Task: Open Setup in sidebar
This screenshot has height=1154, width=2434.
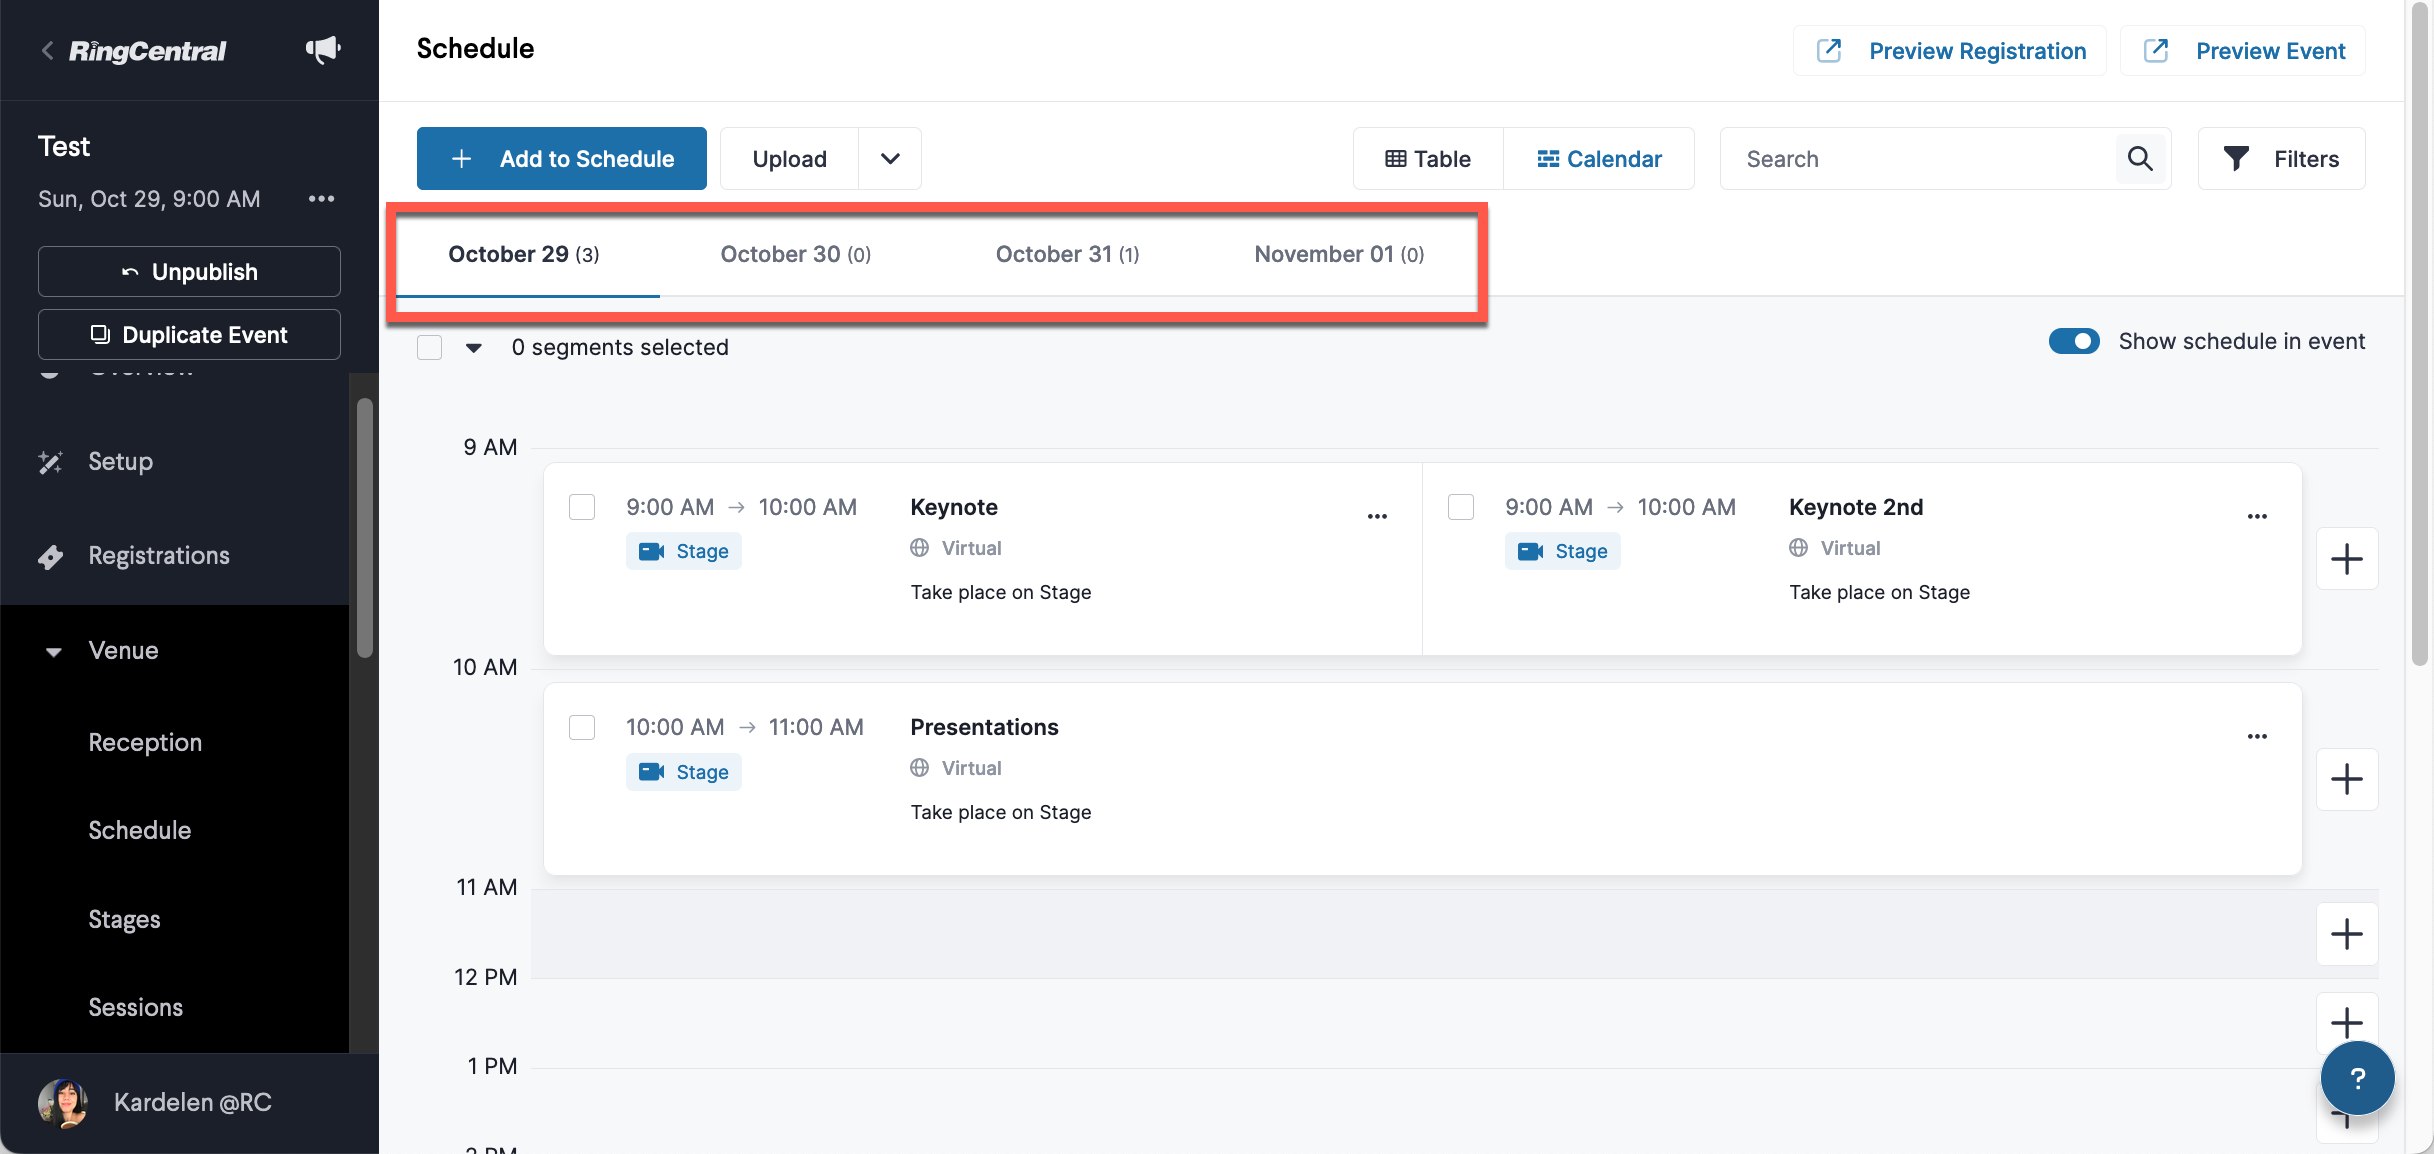Action: pos(120,461)
